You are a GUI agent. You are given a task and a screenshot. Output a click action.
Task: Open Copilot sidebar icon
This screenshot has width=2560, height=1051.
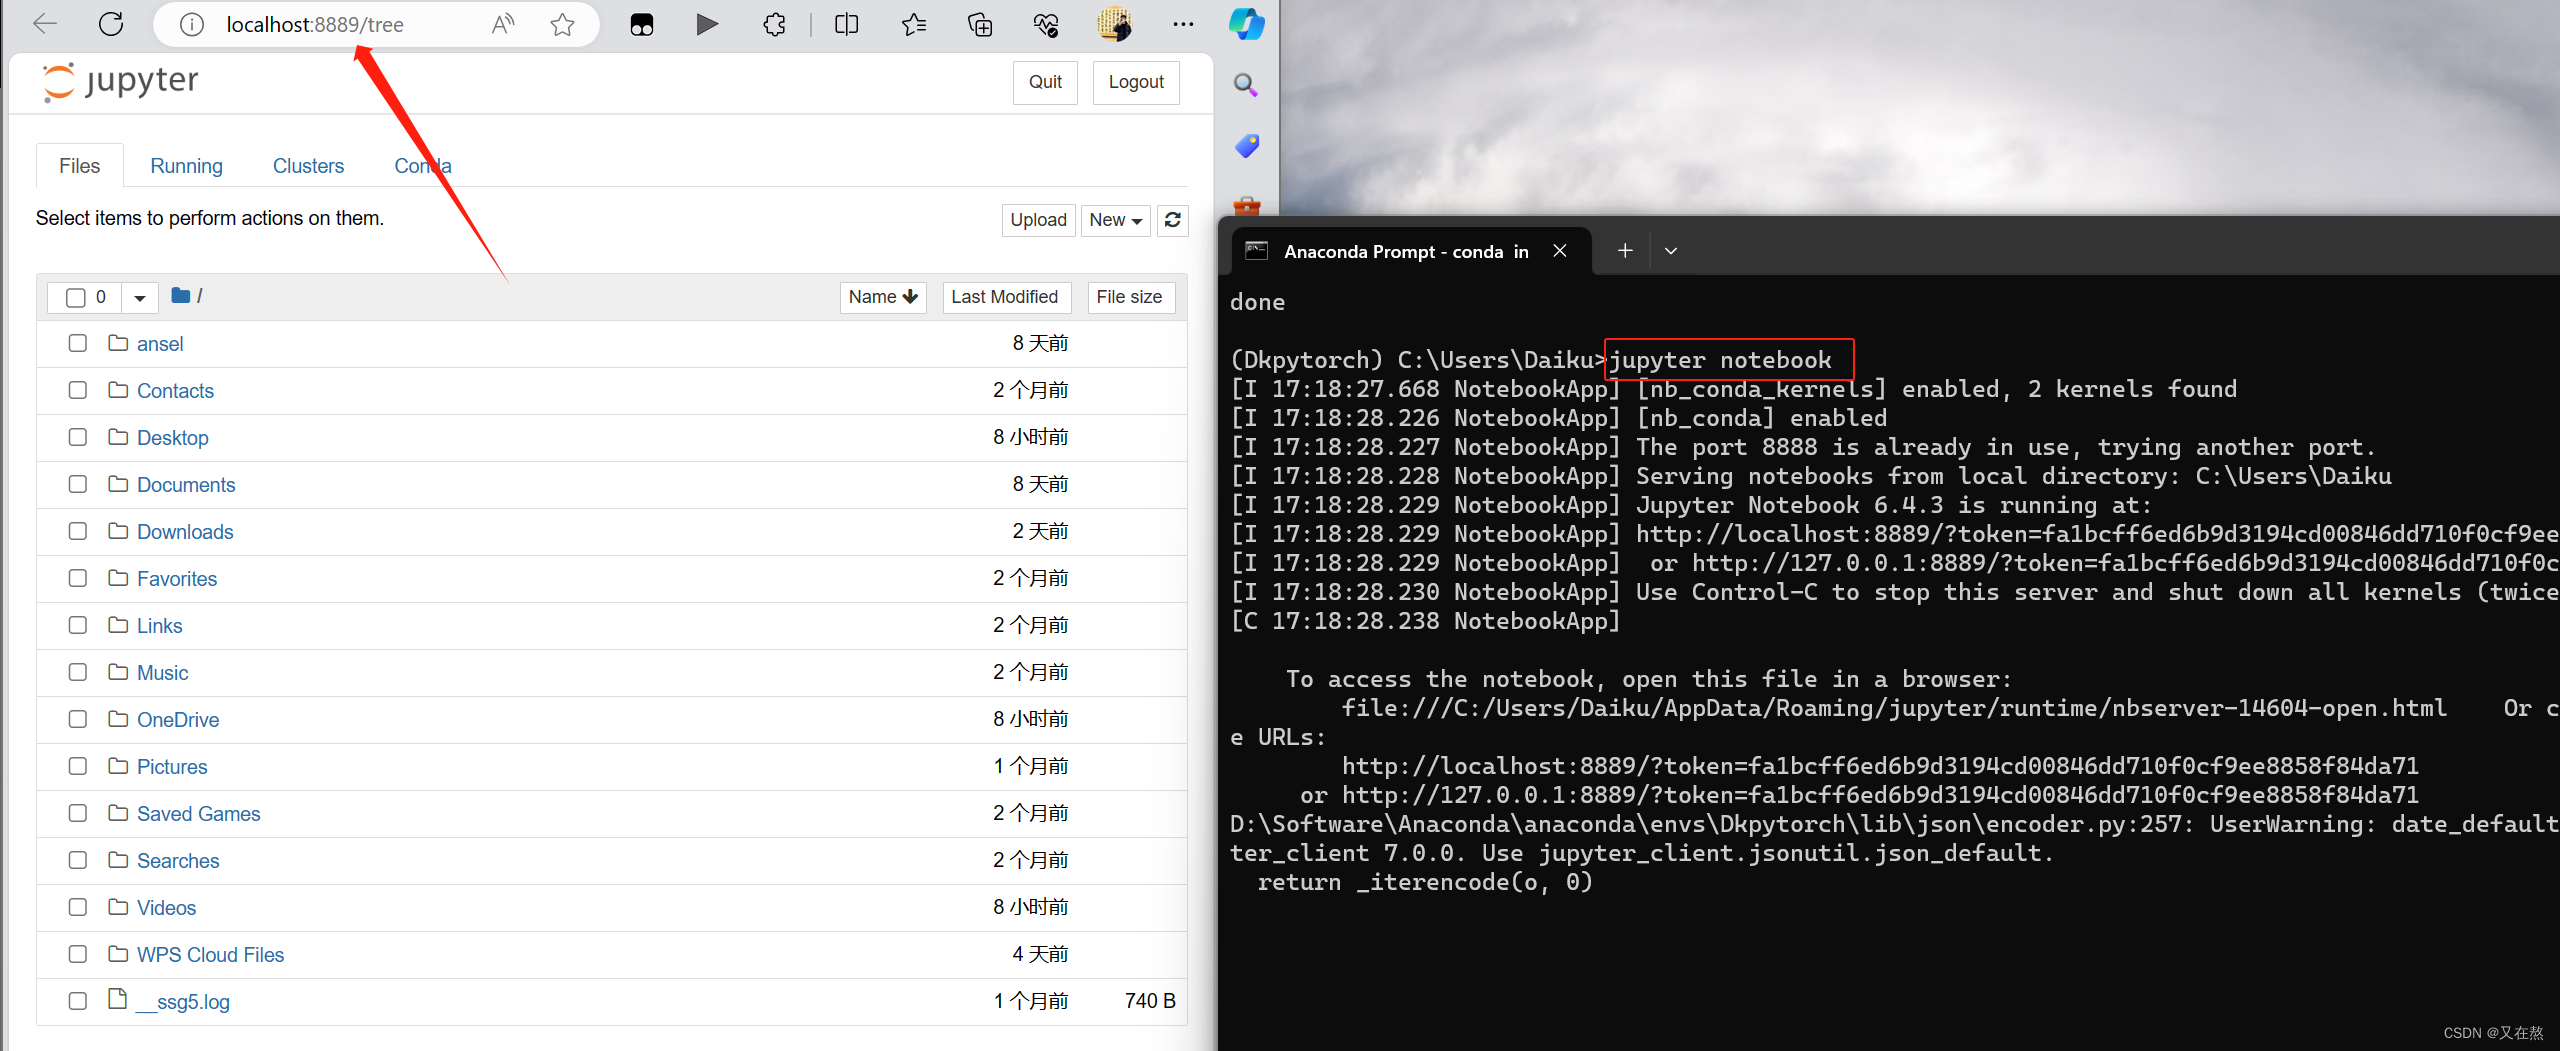[1246, 24]
